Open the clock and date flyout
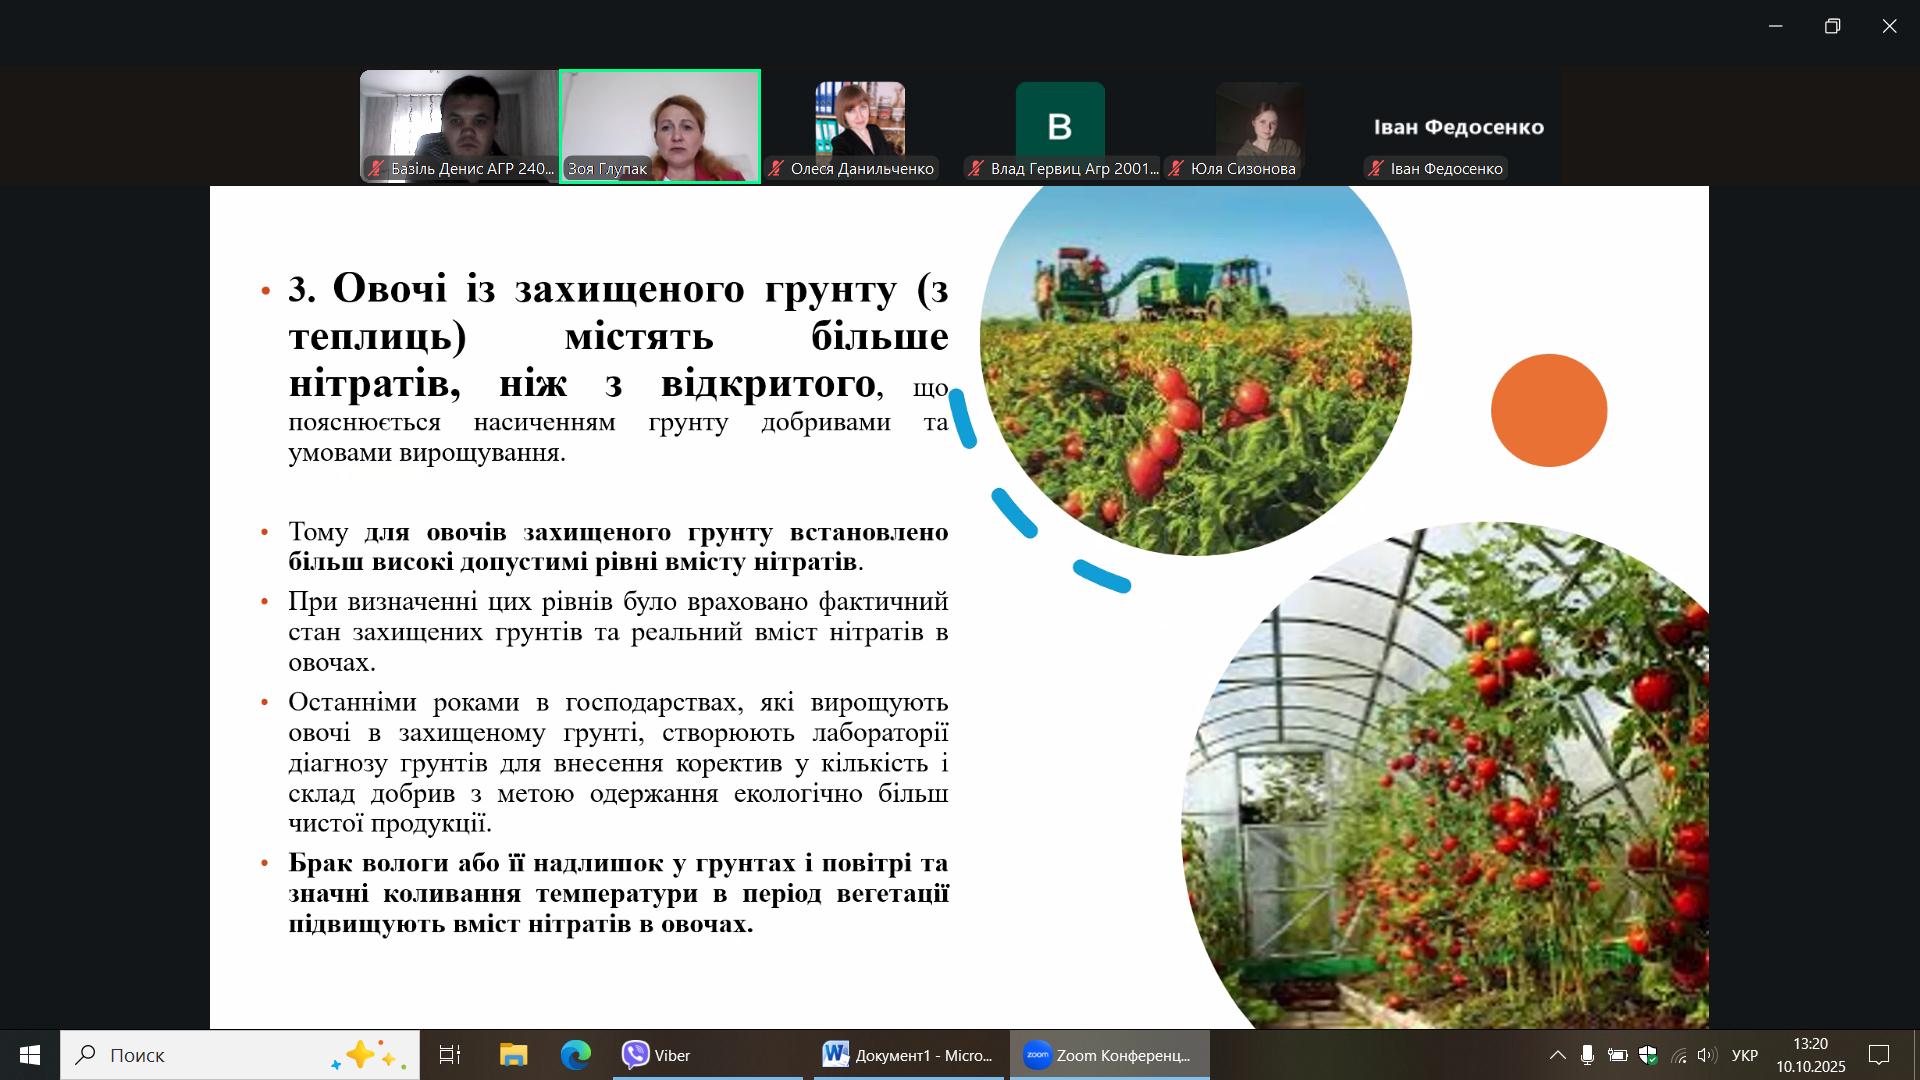 click(1810, 1055)
